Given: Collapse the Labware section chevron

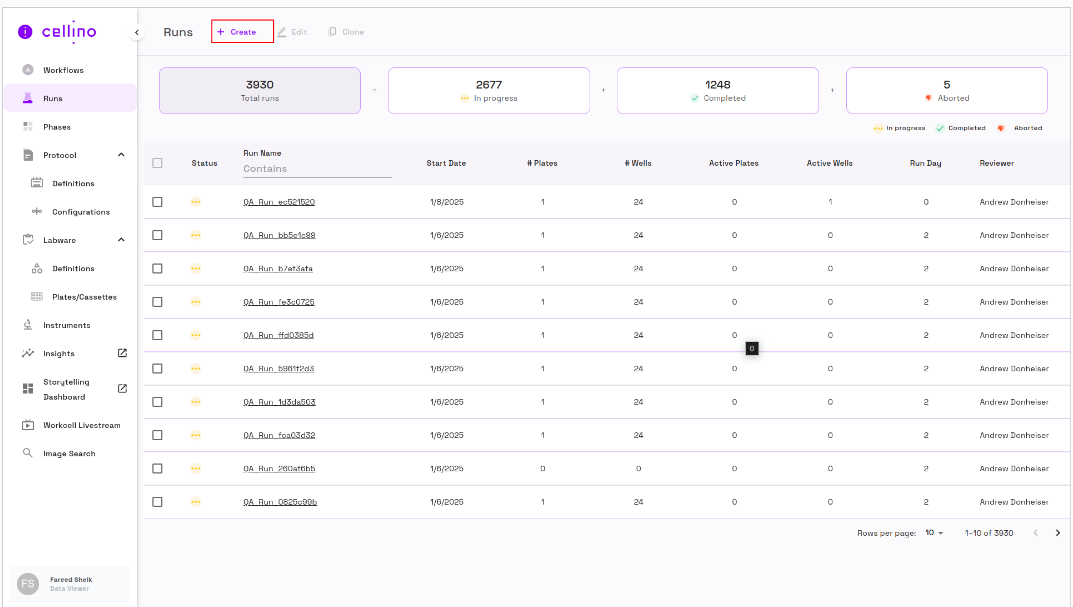Looking at the screenshot, I should (121, 240).
